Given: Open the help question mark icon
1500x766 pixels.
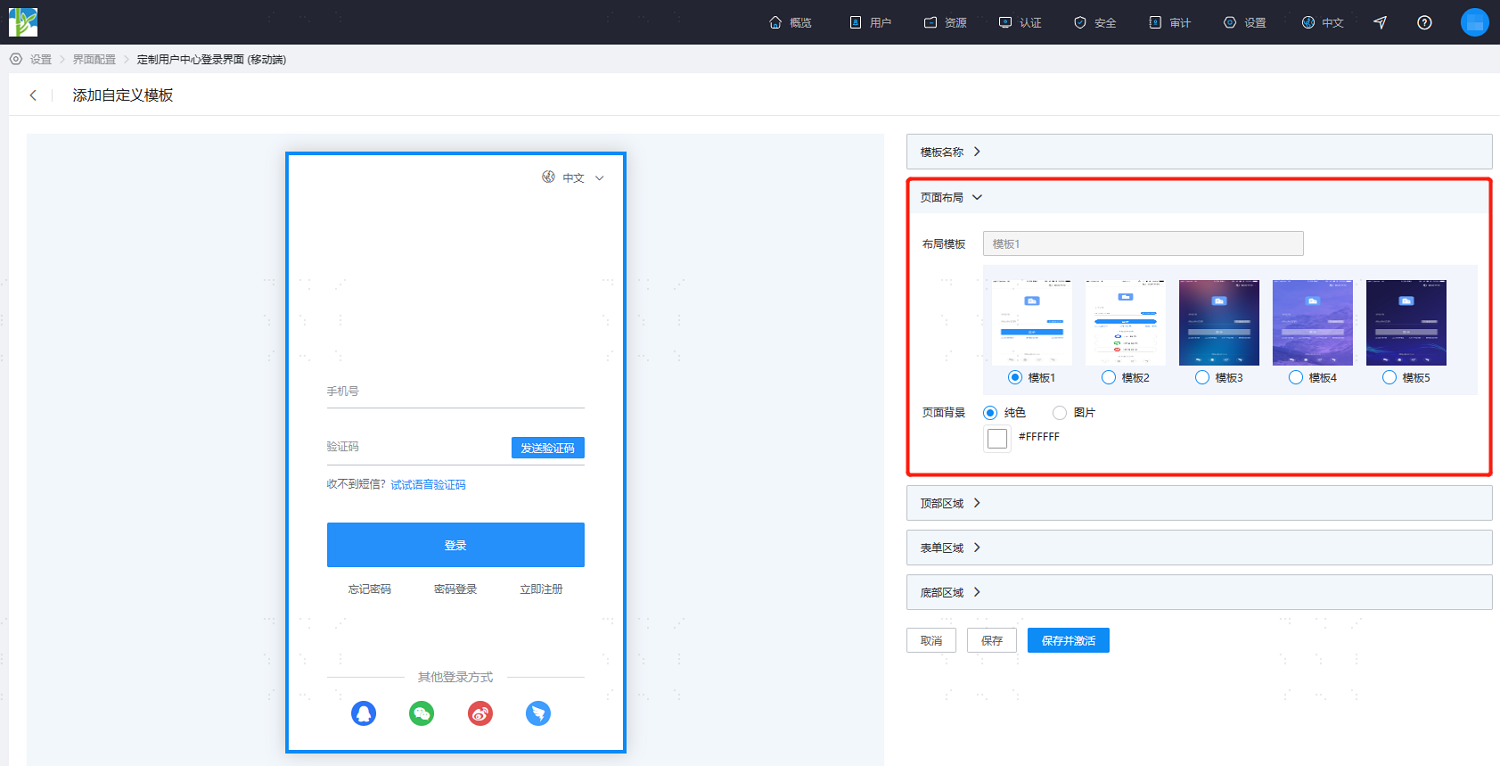Looking at the screenshot, I should (1425, 22).
